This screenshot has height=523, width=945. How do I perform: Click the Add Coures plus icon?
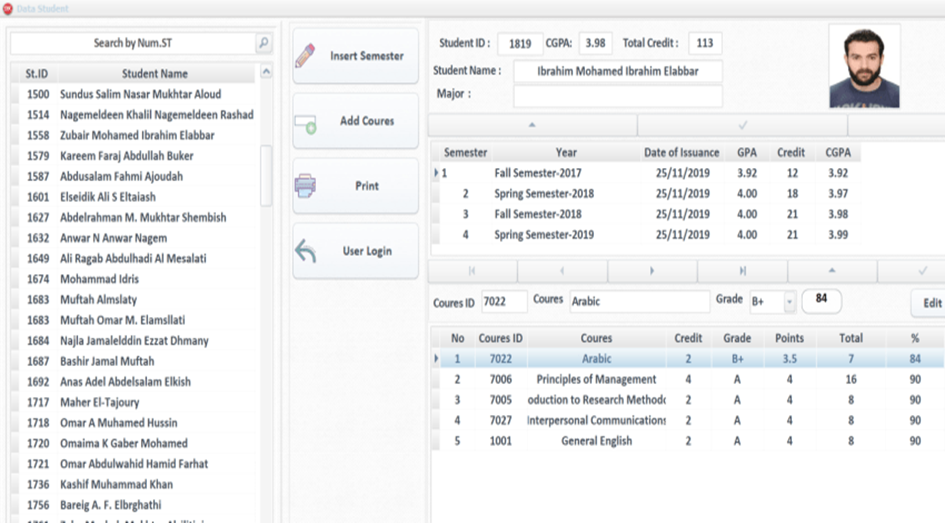click(305, 124)
